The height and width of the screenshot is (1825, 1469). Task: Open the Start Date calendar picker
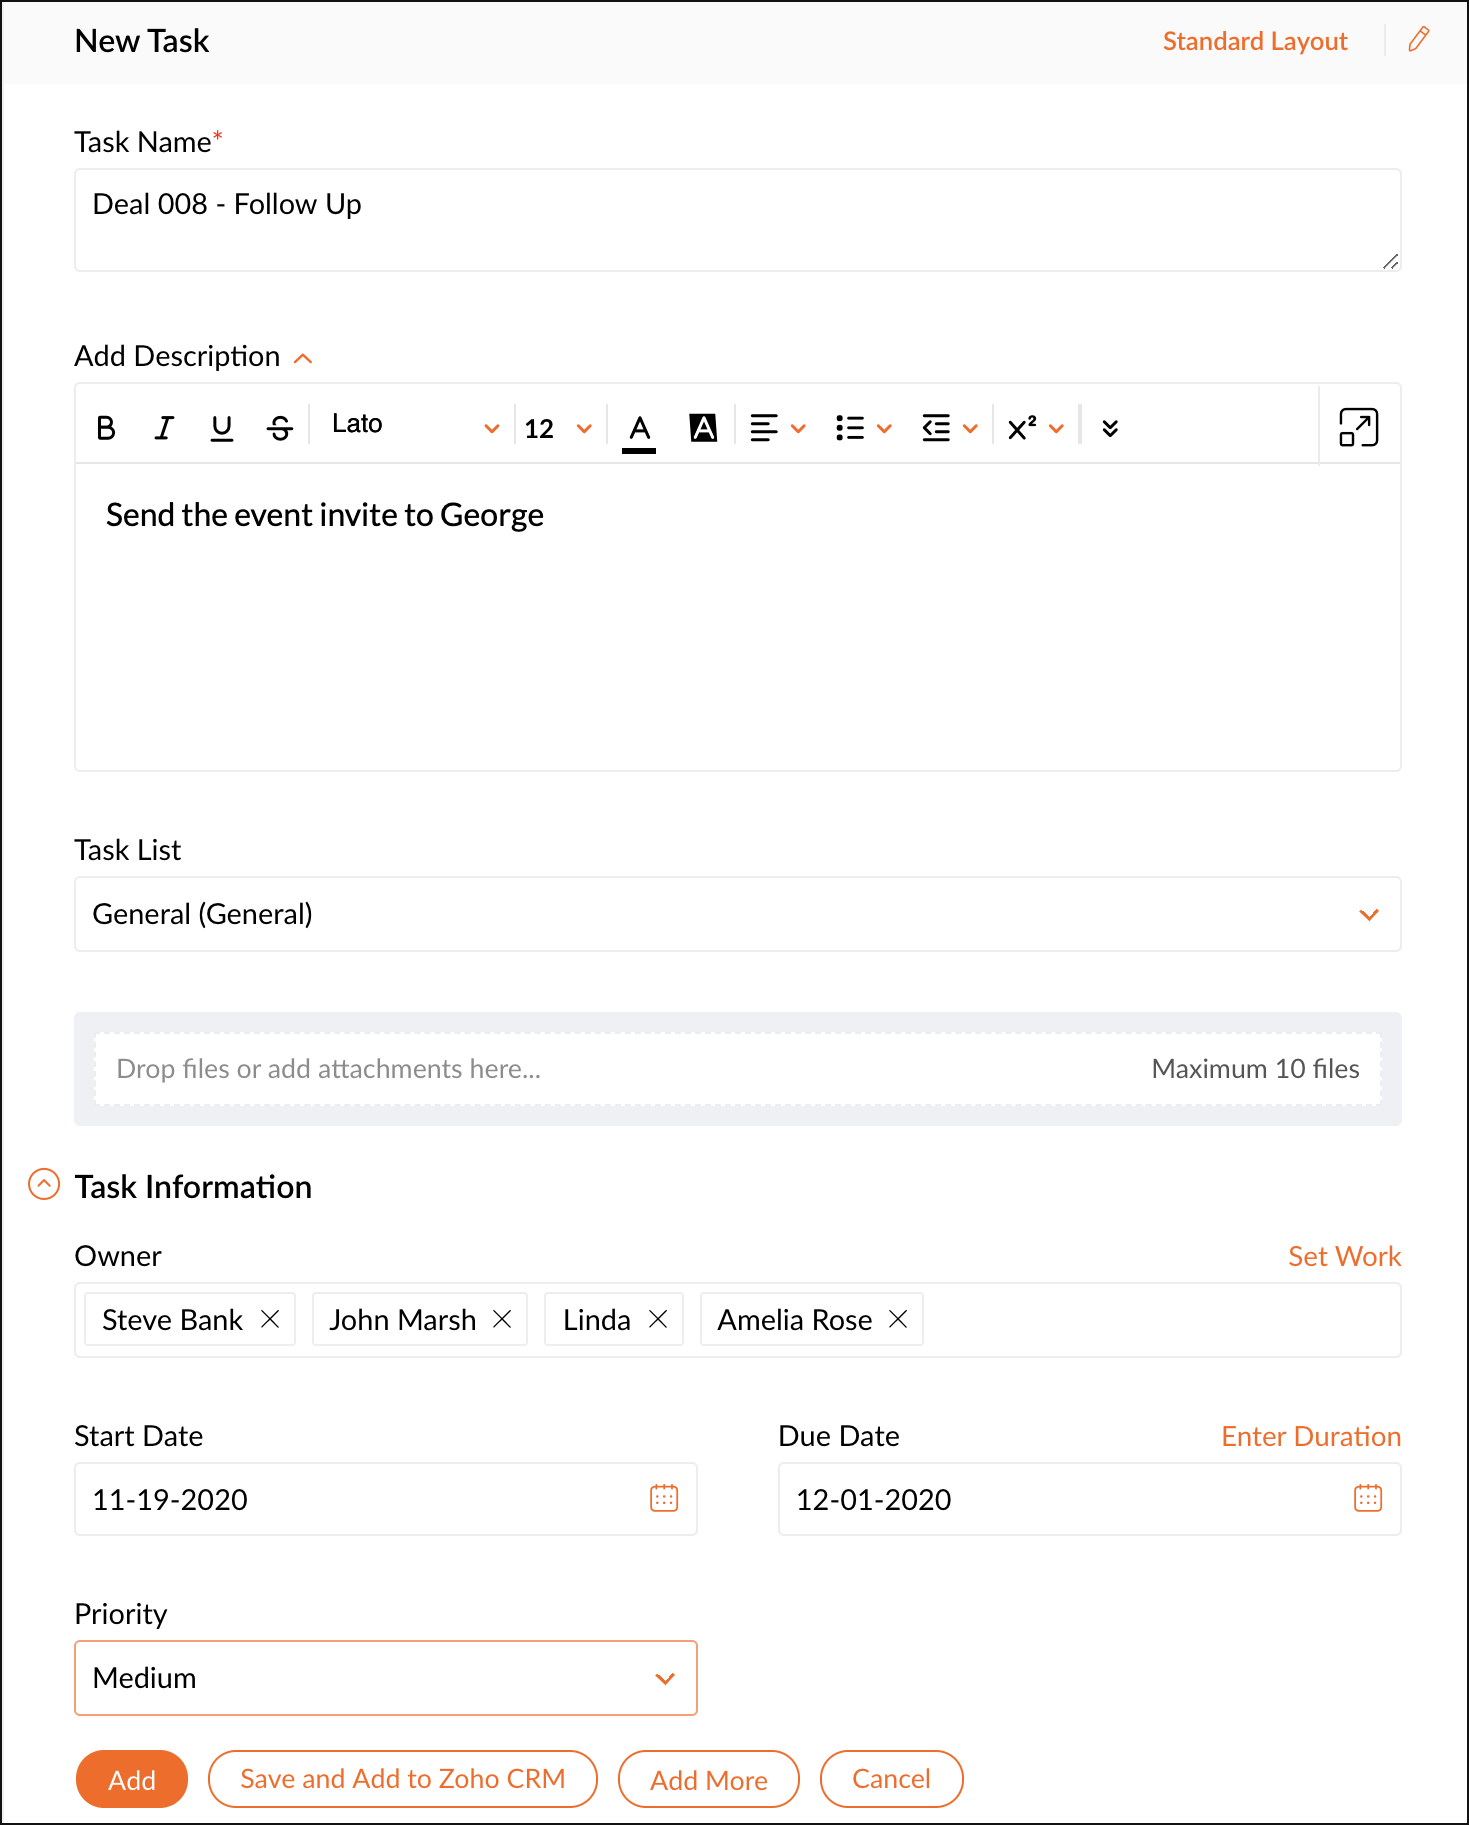(664, 1498)
